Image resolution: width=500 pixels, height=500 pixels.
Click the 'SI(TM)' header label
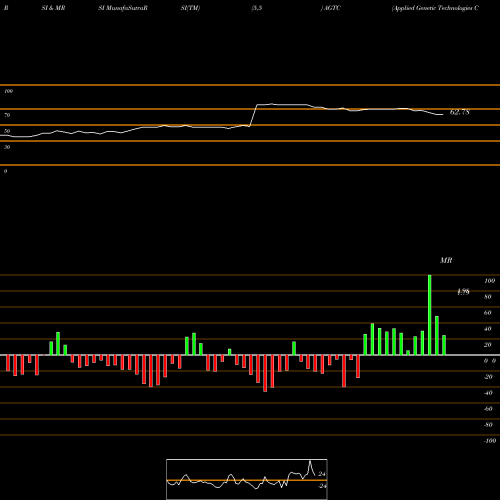click(190, 8)
